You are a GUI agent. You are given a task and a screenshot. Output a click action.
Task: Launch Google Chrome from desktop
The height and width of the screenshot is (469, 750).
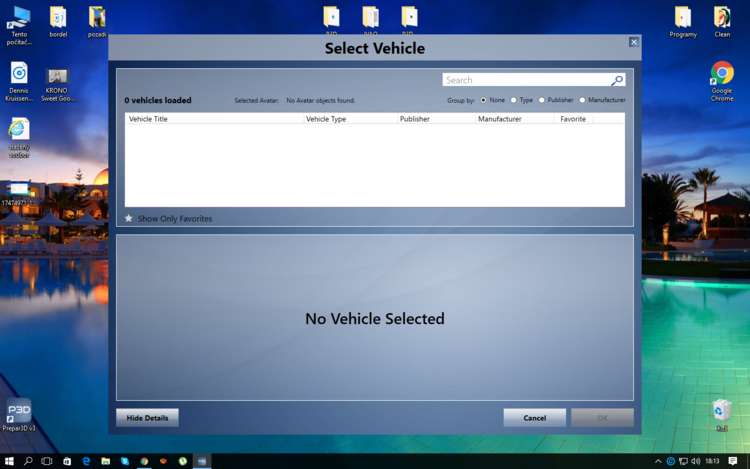(x=722, y=81)
